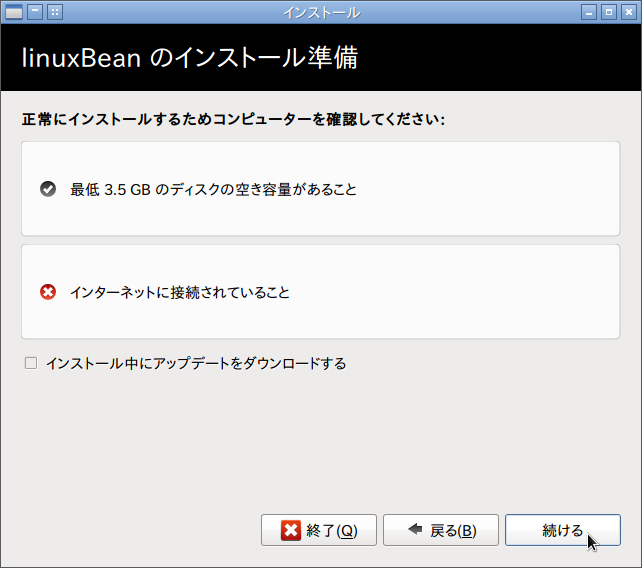Click the shade/roll-up button in title bar left
Screen dimensions: 642x568
click(35, 12)
